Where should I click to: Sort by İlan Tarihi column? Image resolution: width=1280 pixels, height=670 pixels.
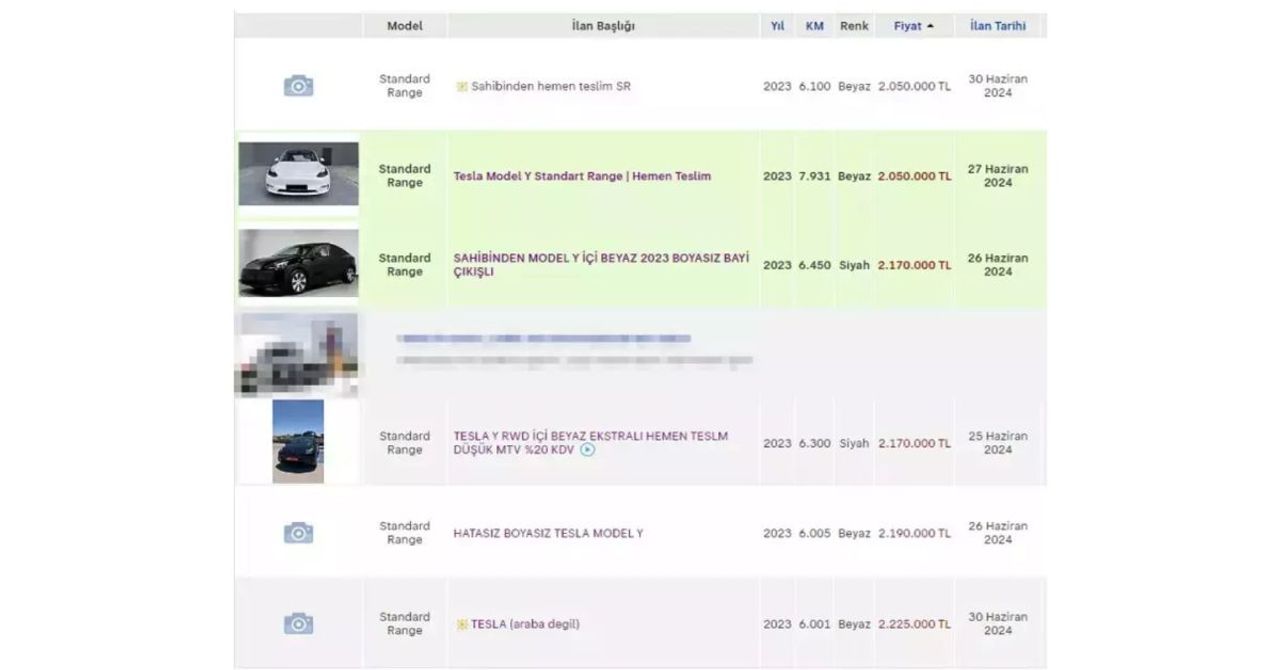pyautogui.click(x=998, y=26)
